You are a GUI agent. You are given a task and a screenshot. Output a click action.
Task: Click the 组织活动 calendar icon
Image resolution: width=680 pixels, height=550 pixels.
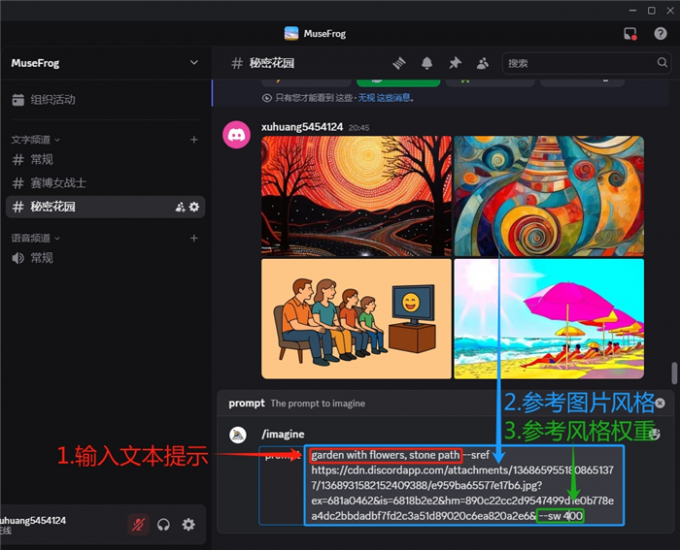click(x=18, y=100)
